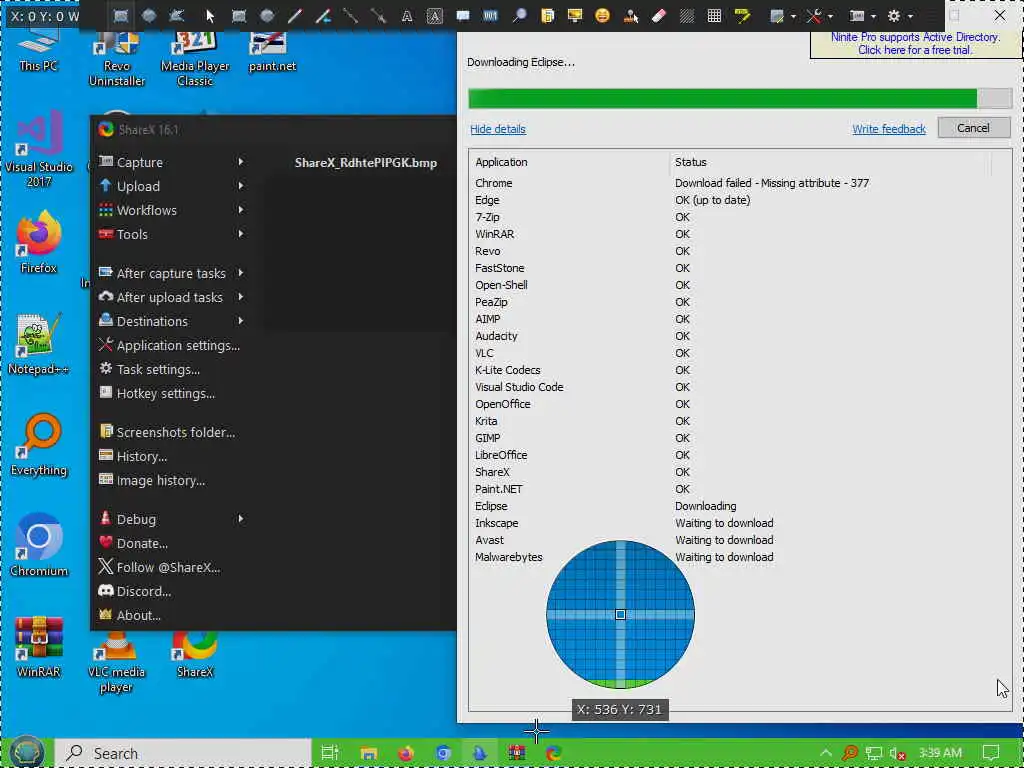Viewport: 1024px width, 768px height.
Task: Open Revo Uninstaller desktop shortcut
Action: point(117,60)
